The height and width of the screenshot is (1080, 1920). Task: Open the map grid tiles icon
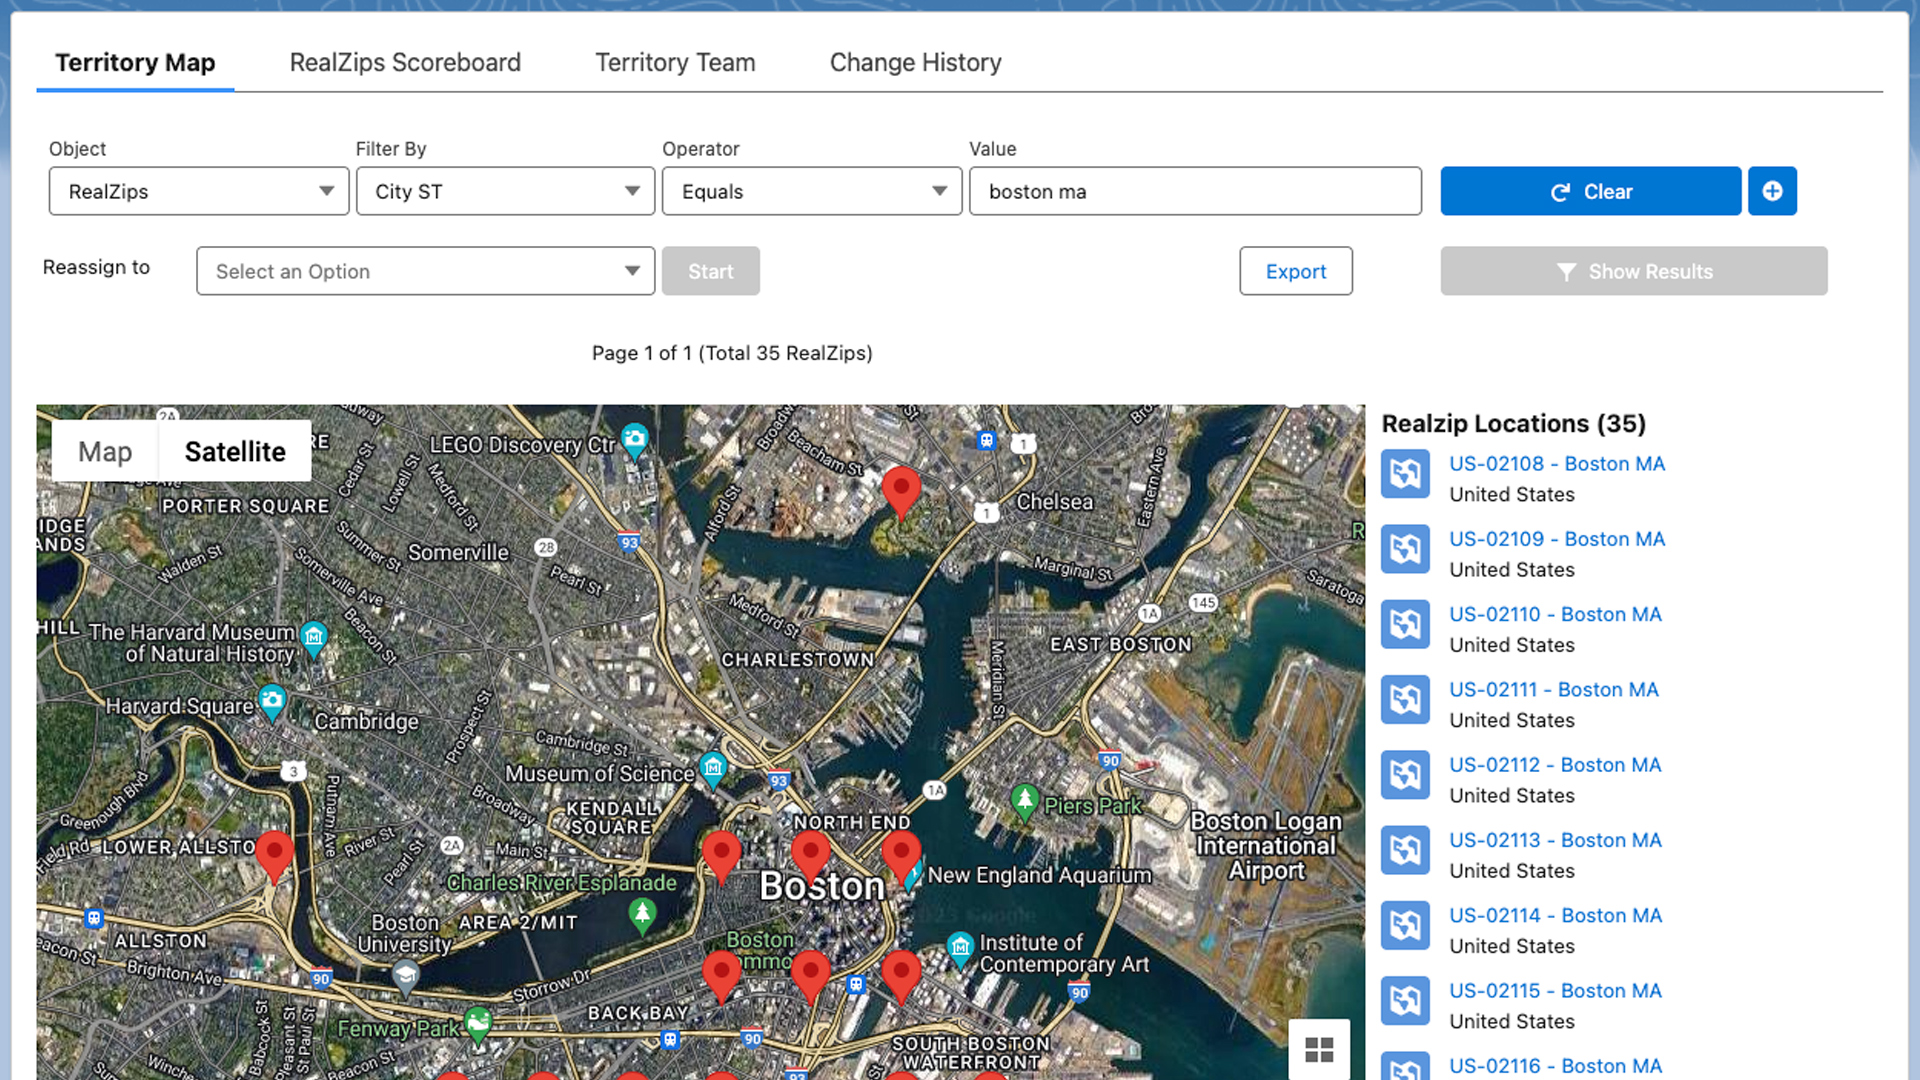click(1319, 1049)
